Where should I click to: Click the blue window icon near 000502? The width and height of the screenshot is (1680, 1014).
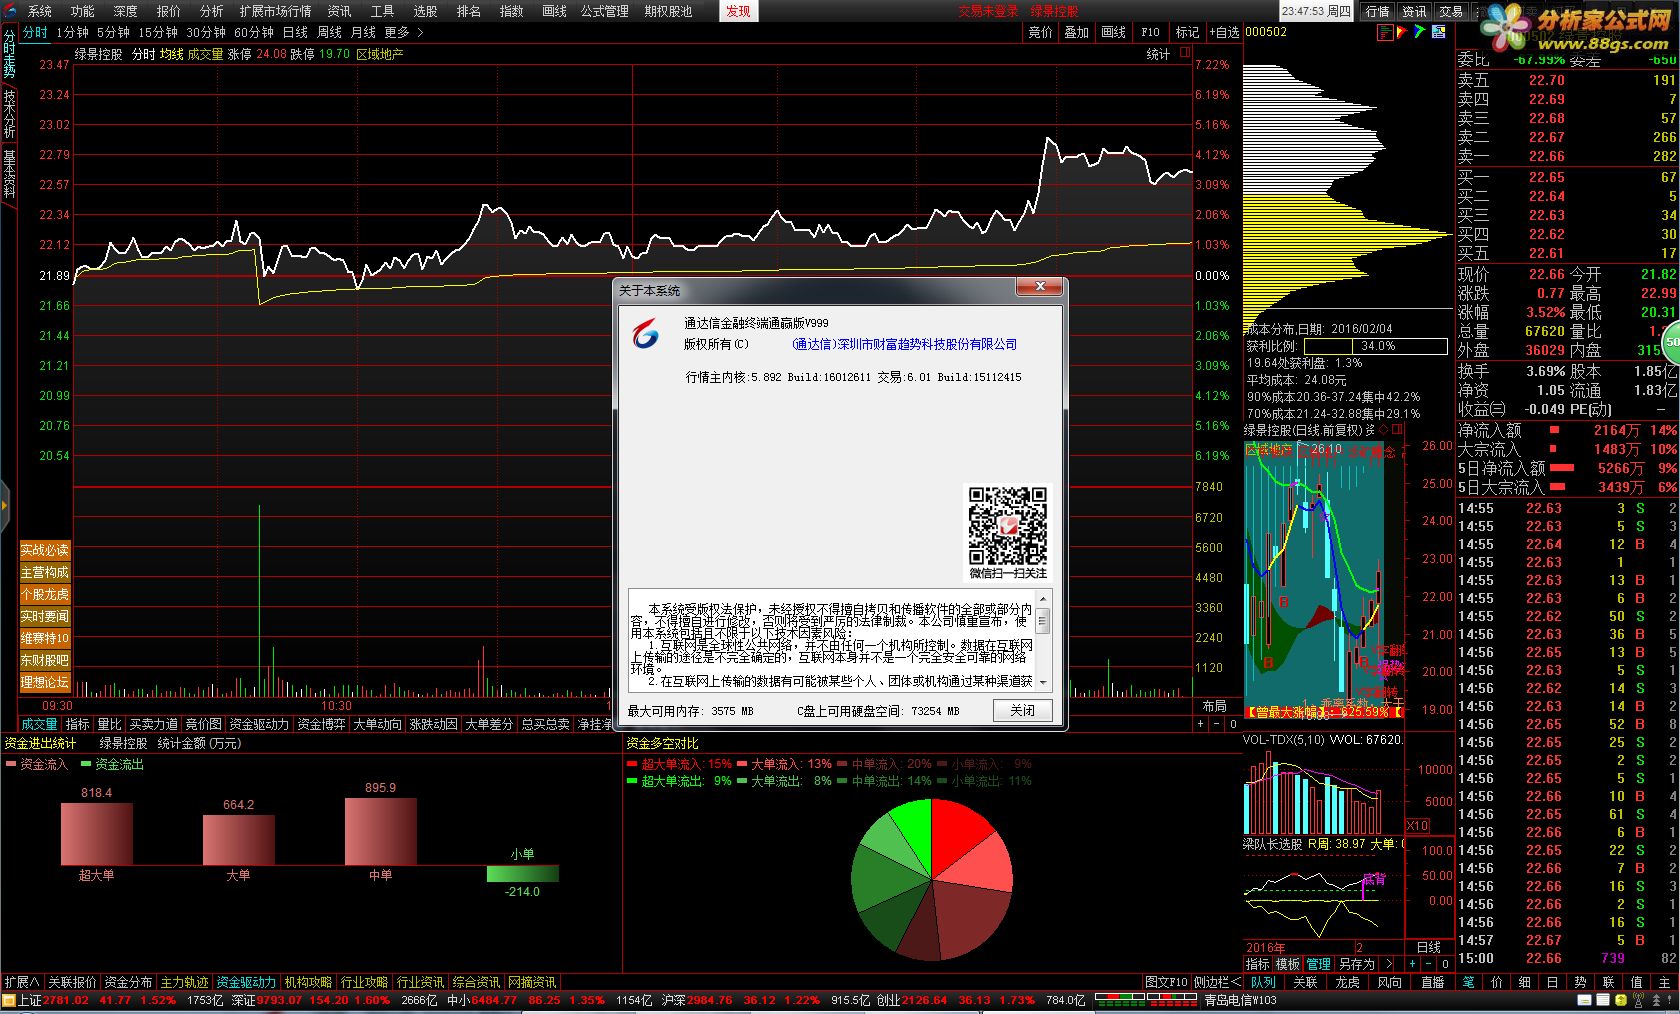1438,32
